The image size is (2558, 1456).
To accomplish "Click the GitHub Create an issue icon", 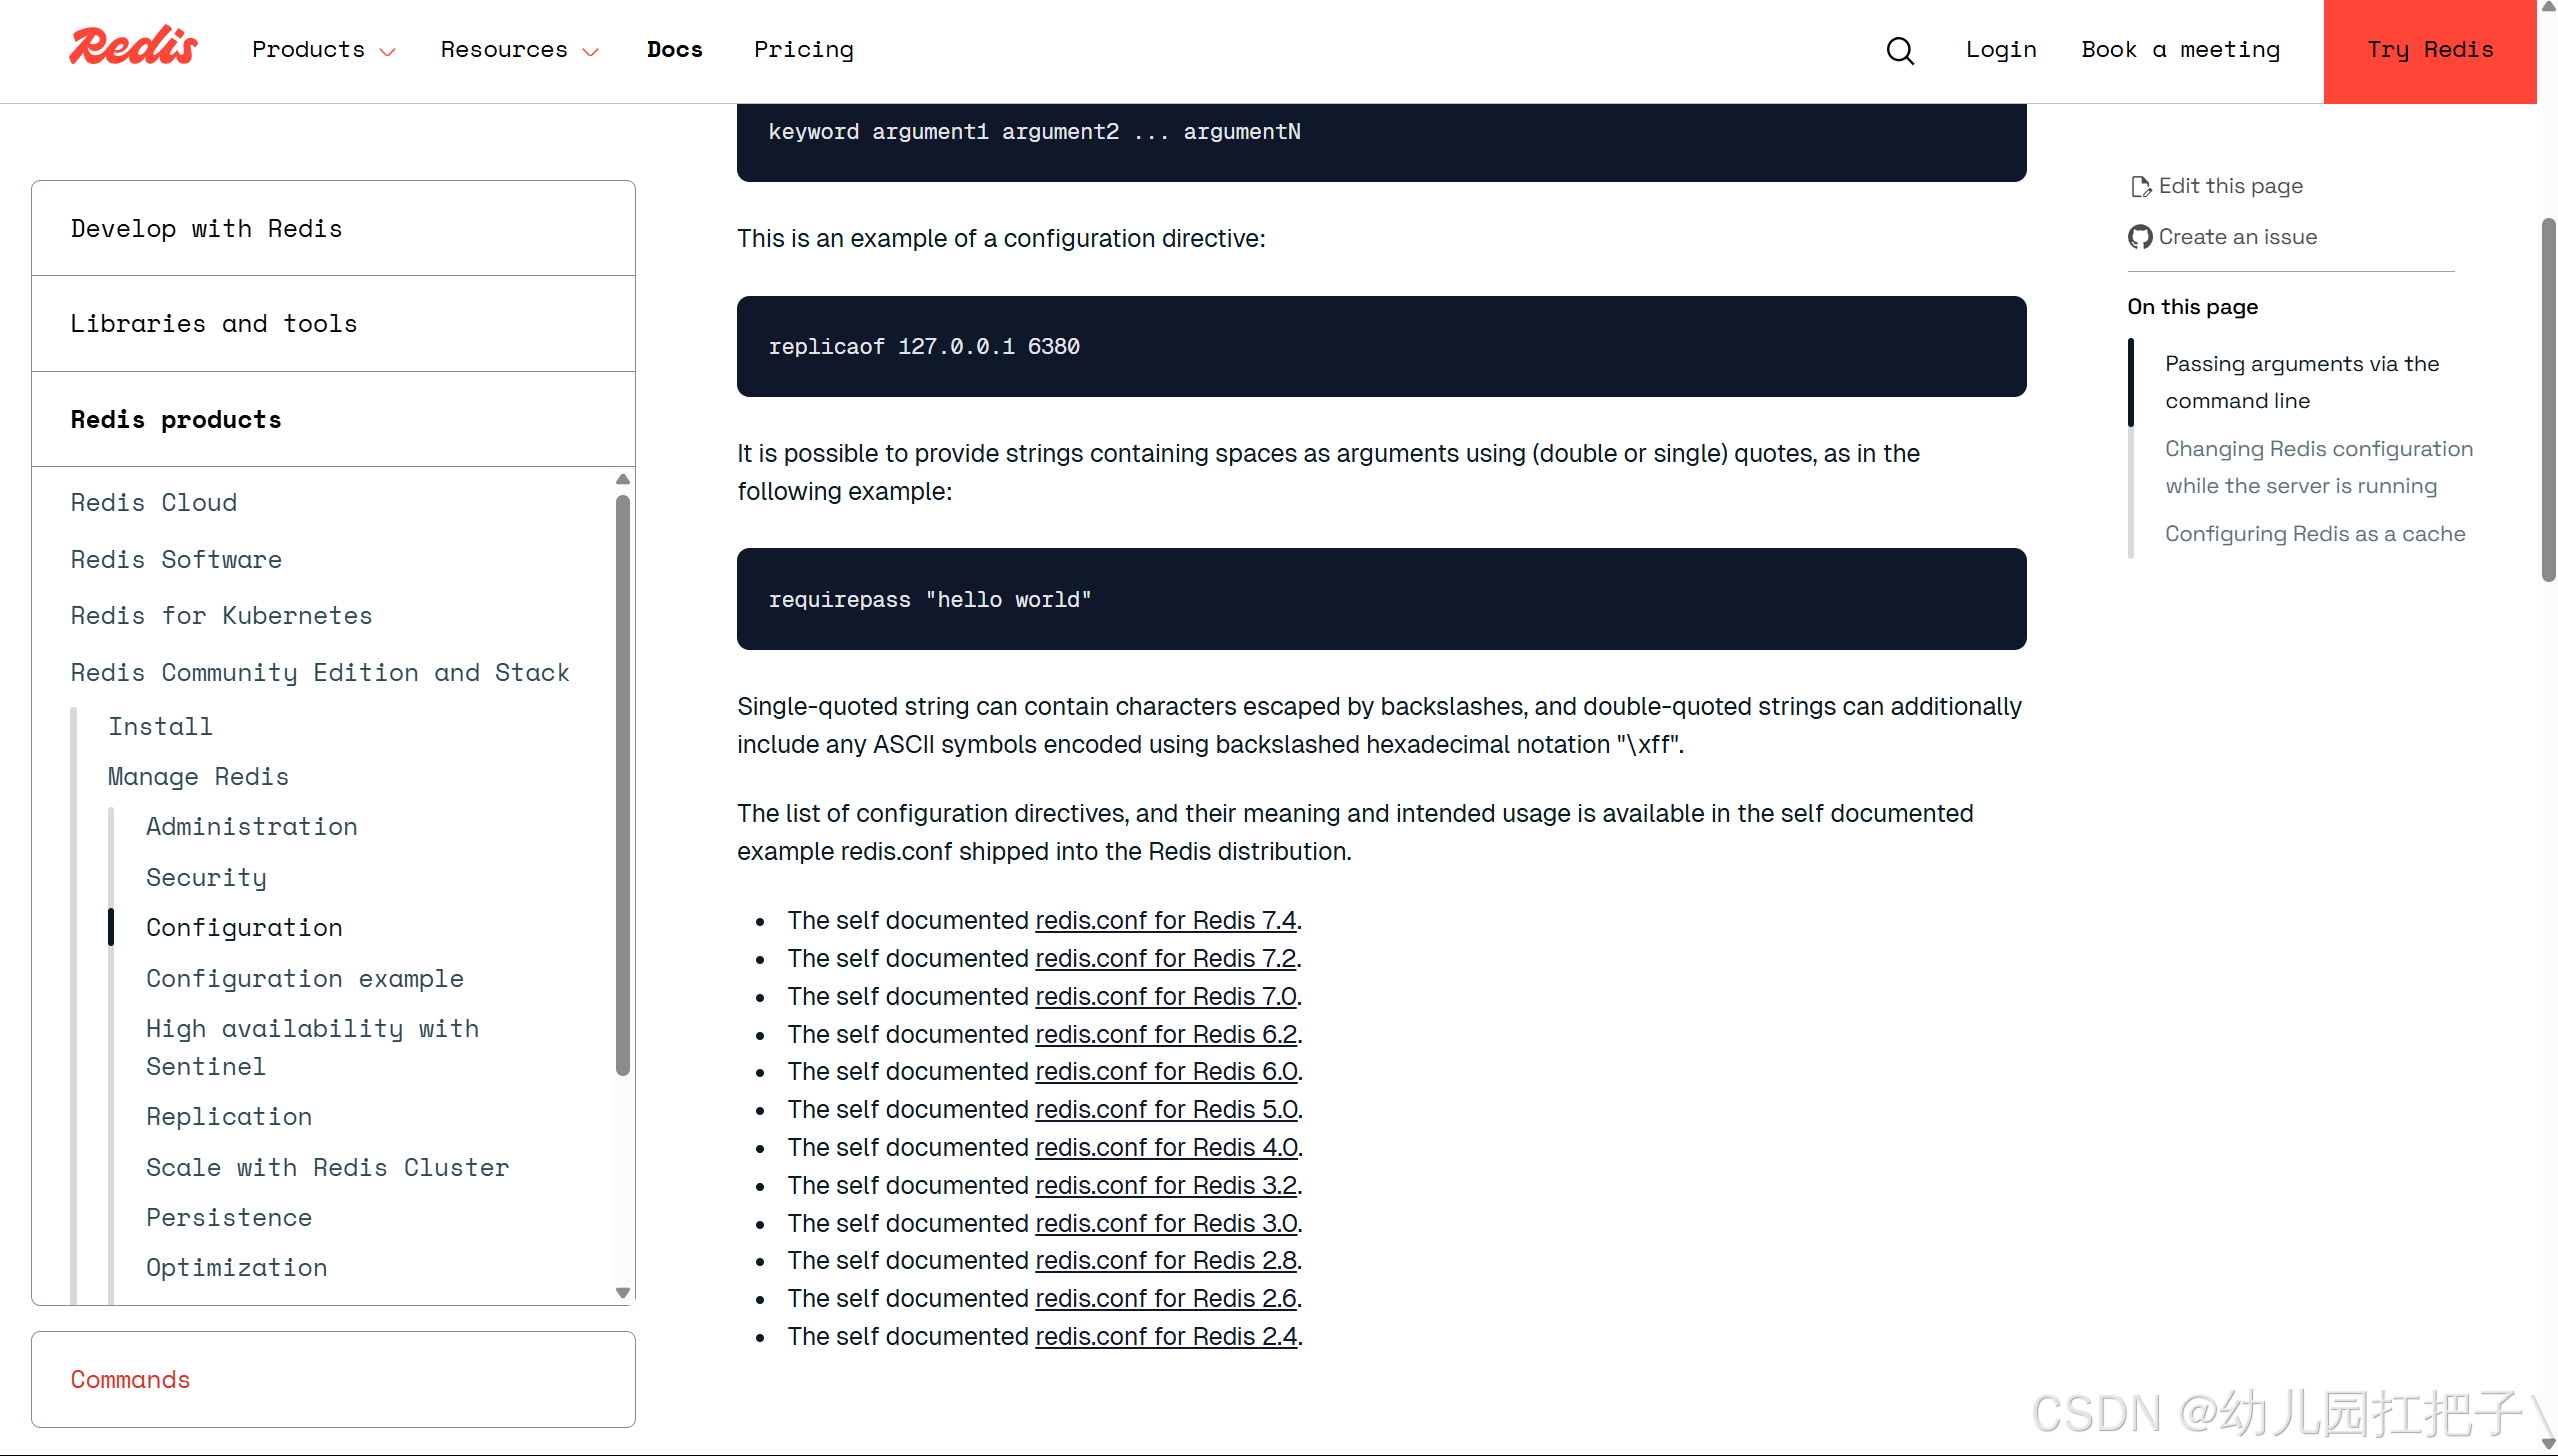I will click(2140, 237).
